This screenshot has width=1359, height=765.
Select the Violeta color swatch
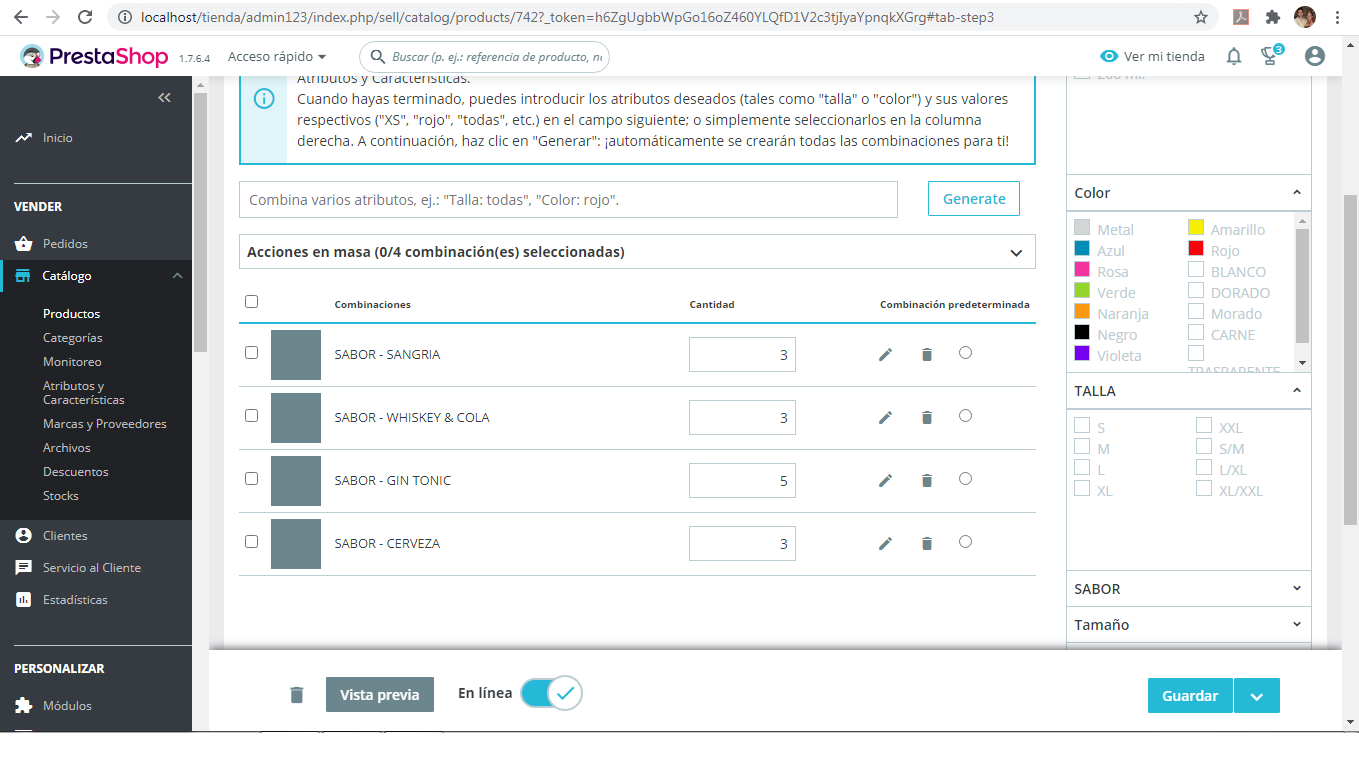[1082, 353]
